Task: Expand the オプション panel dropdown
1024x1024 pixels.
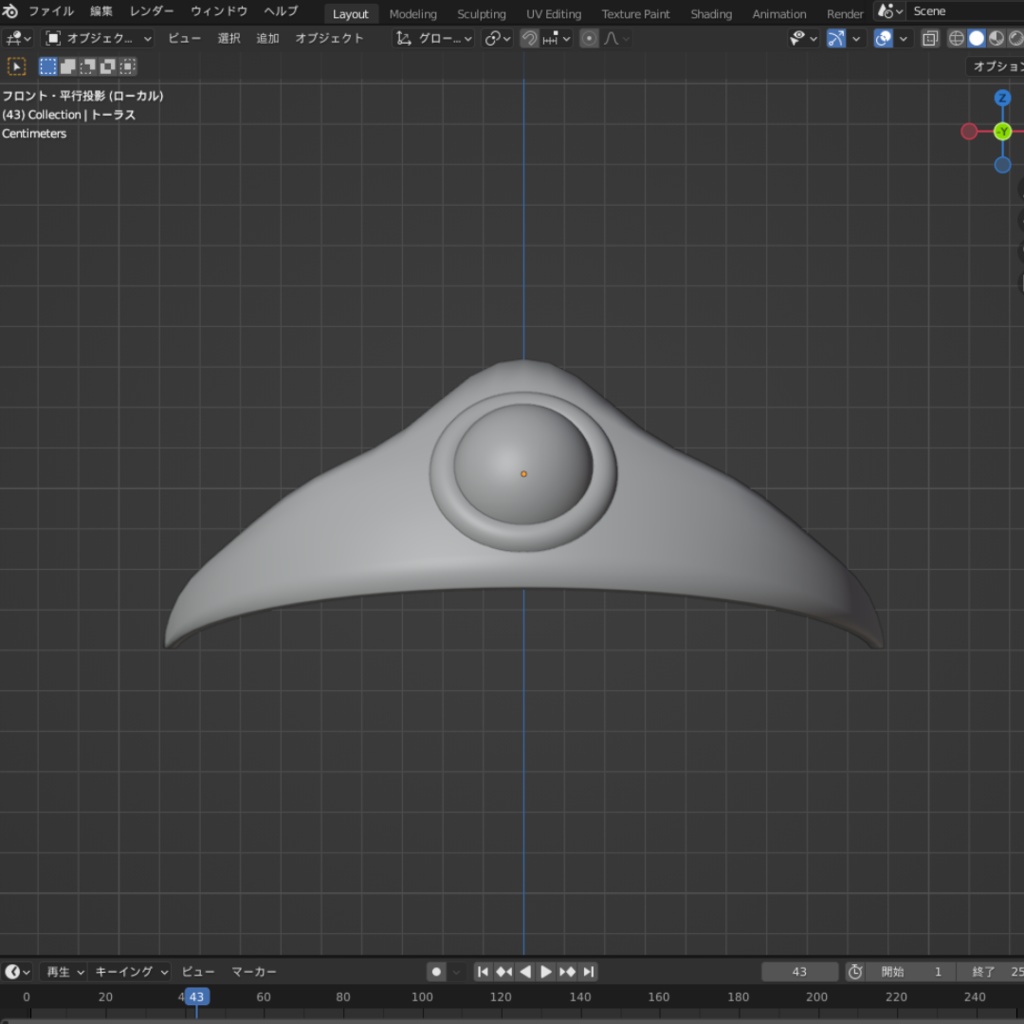Action: coord(995,64)
